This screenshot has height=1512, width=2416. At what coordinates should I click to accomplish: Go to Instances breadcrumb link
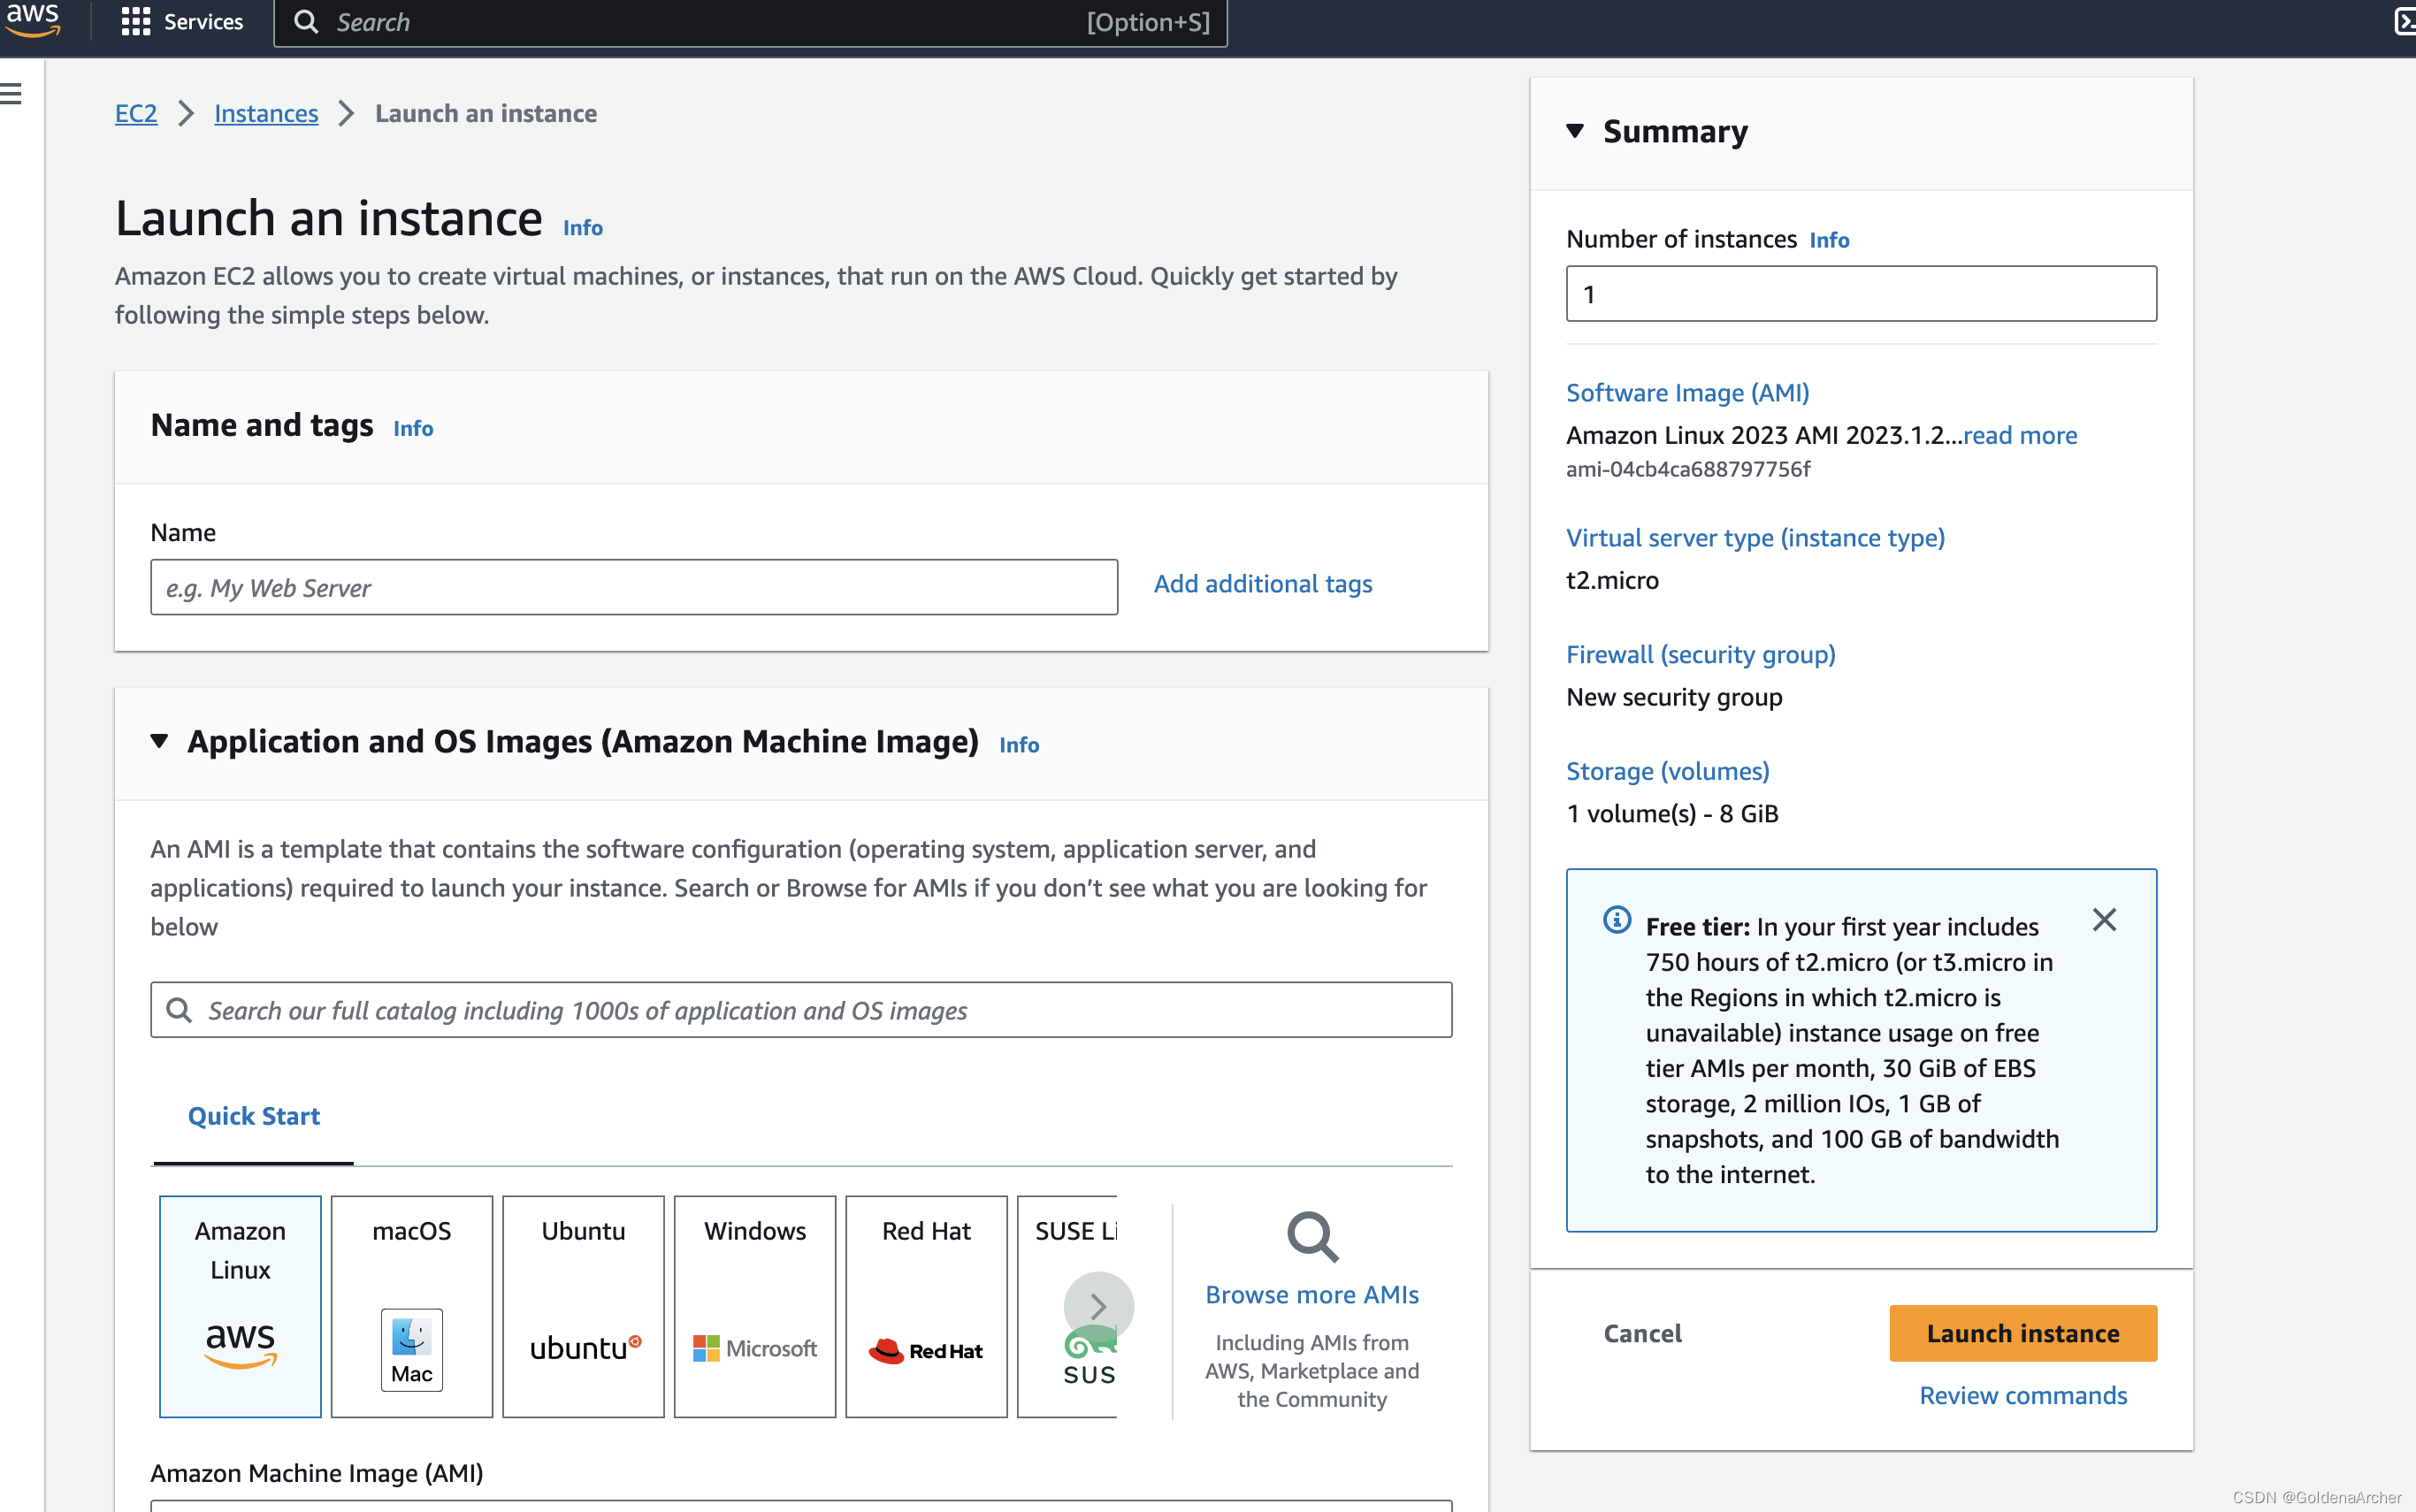coord(266,113)
